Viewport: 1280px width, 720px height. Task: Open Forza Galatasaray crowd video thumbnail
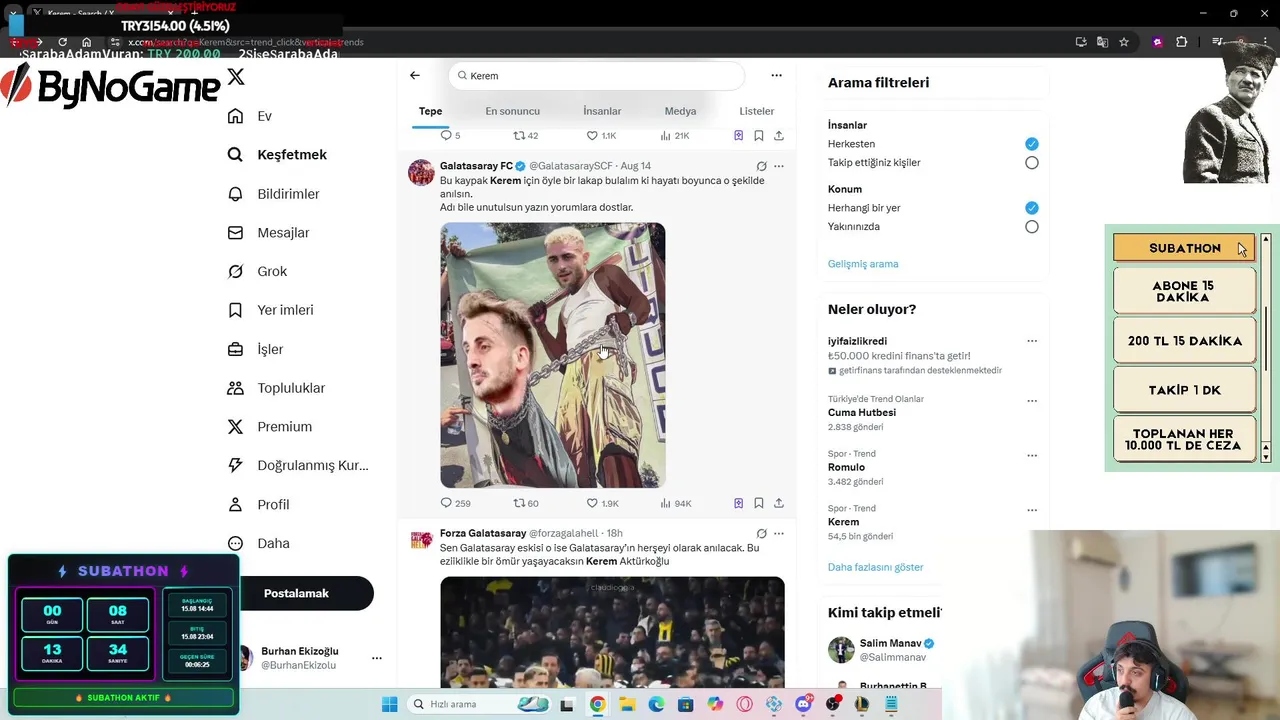tap(612, 632)
